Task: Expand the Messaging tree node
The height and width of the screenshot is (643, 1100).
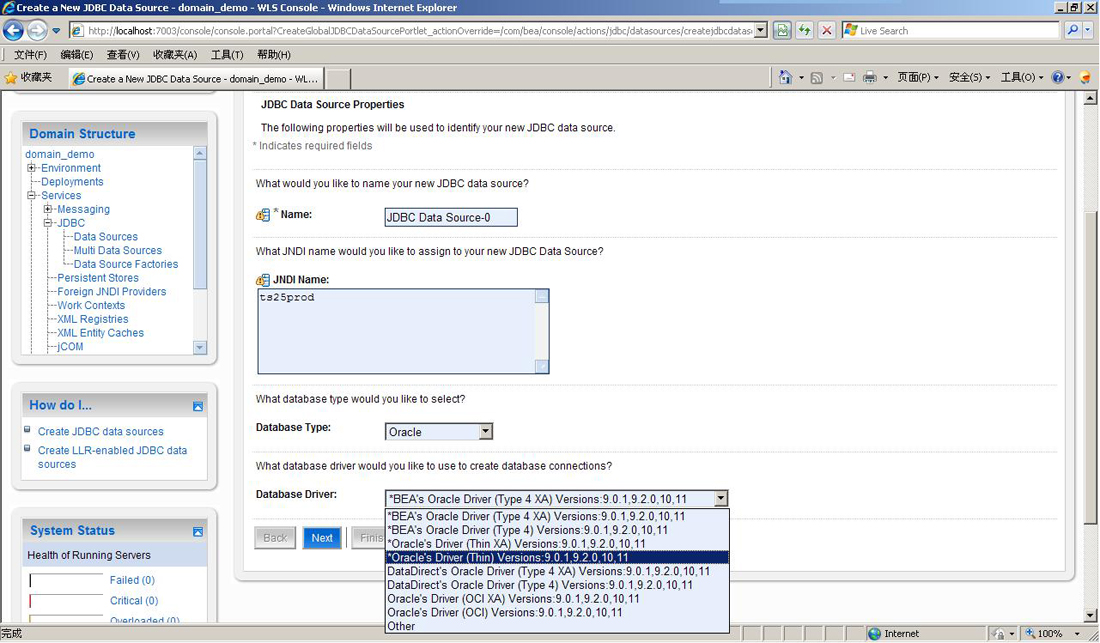Action: (x=48, y=209)
